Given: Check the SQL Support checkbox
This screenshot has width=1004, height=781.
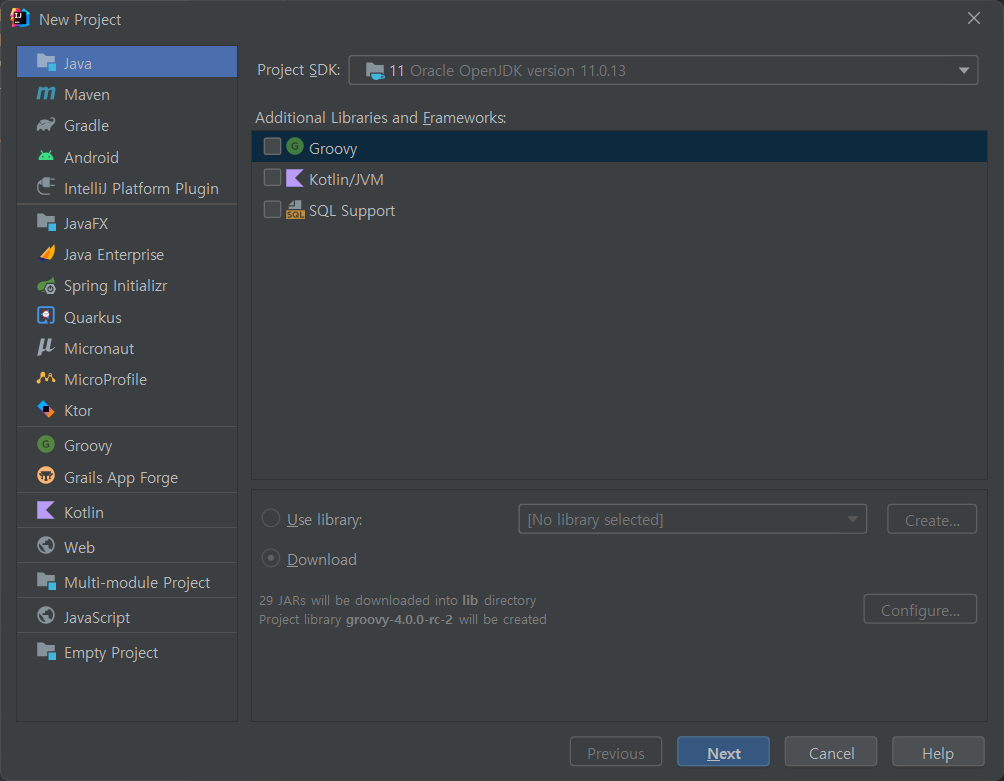Looking at the screenshot, I should pyautogui.click(x=272, y=209).
